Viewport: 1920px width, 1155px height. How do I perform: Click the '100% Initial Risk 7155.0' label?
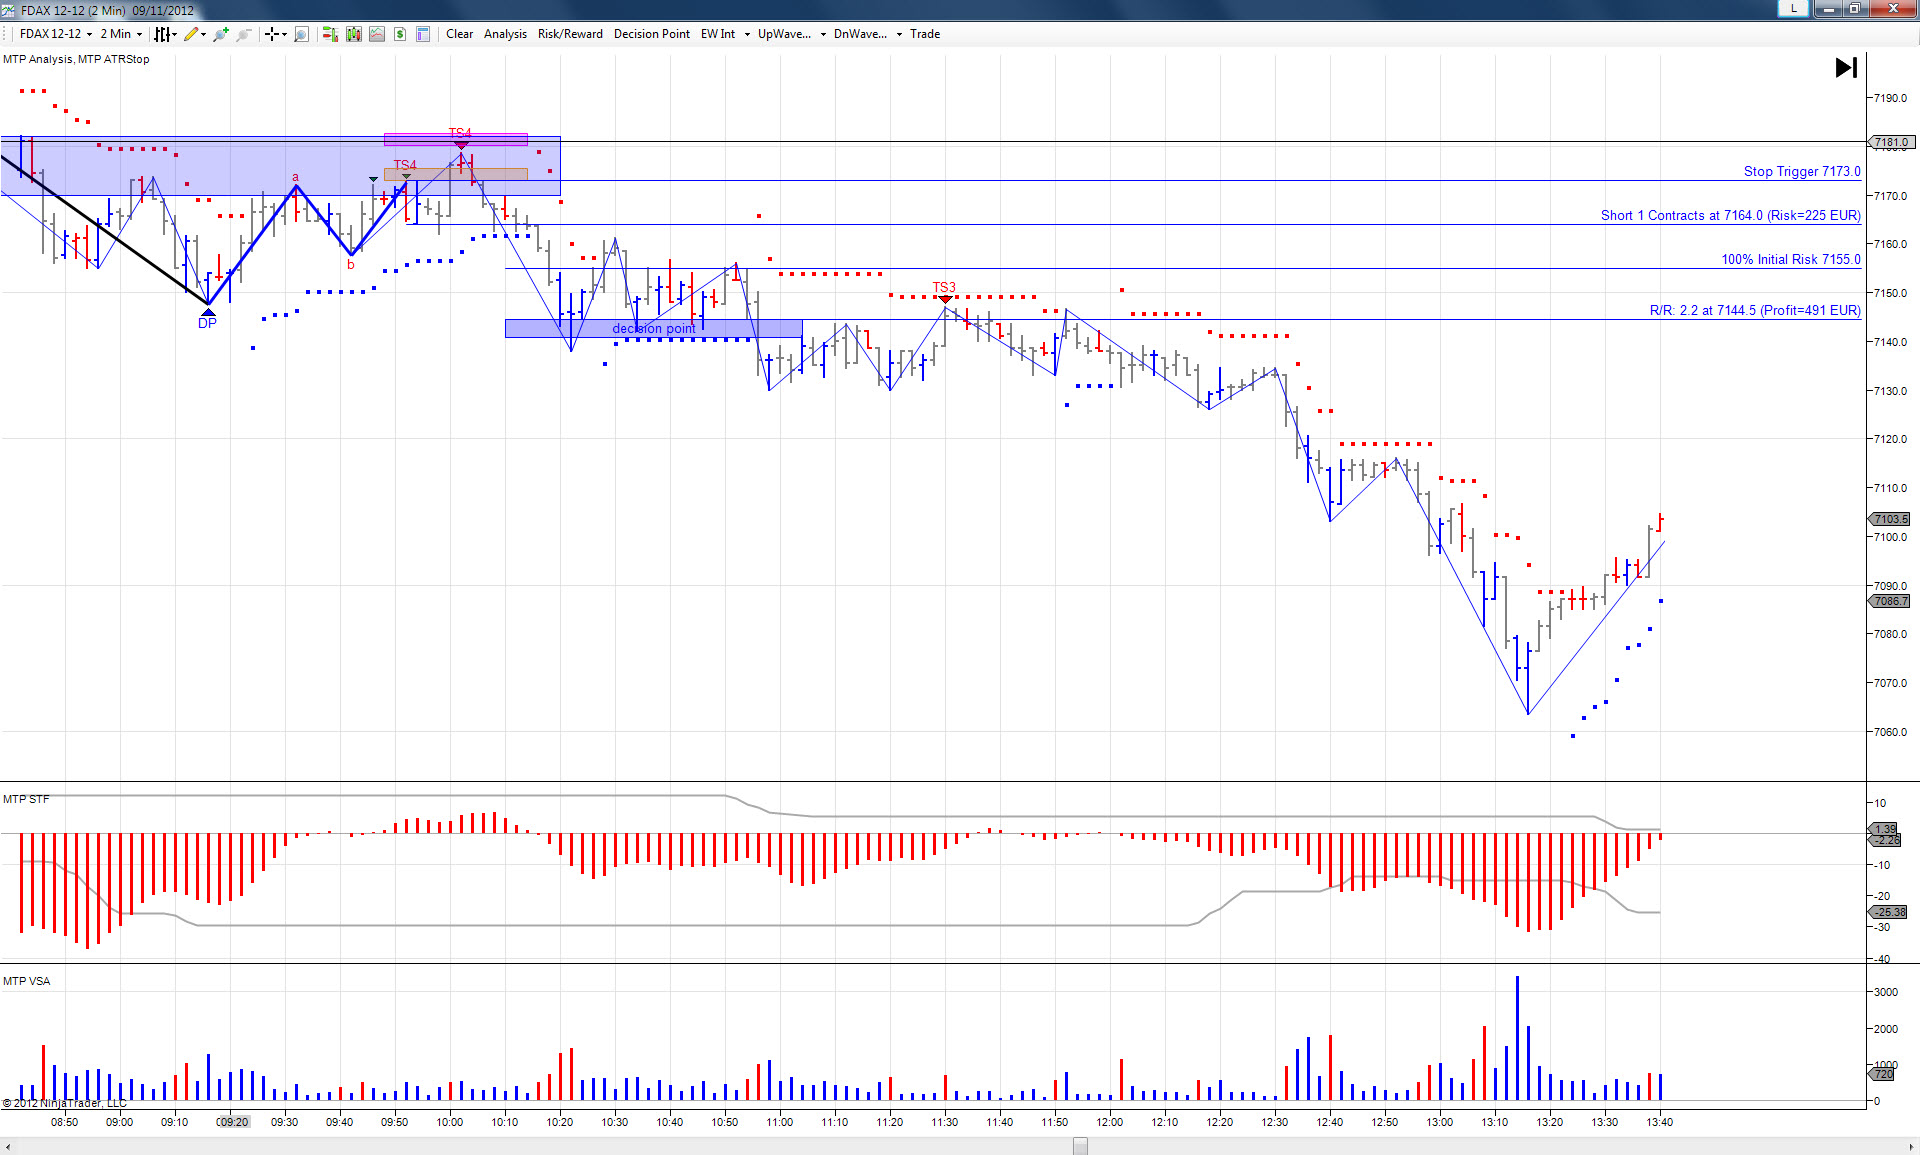(x=1791, y=260)
